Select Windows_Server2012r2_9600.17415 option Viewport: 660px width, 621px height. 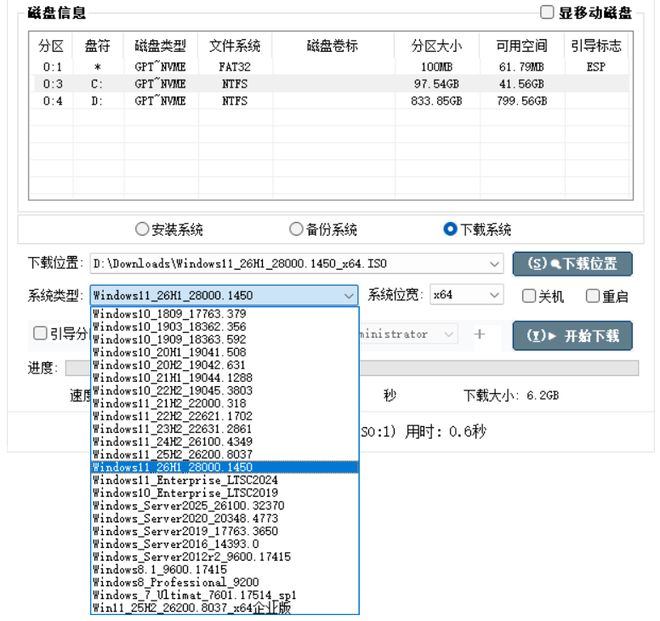[225, 557]
